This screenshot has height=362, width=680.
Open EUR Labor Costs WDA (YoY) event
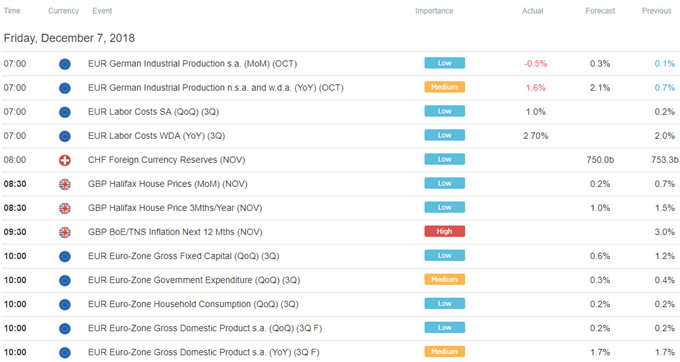[157, 136]
